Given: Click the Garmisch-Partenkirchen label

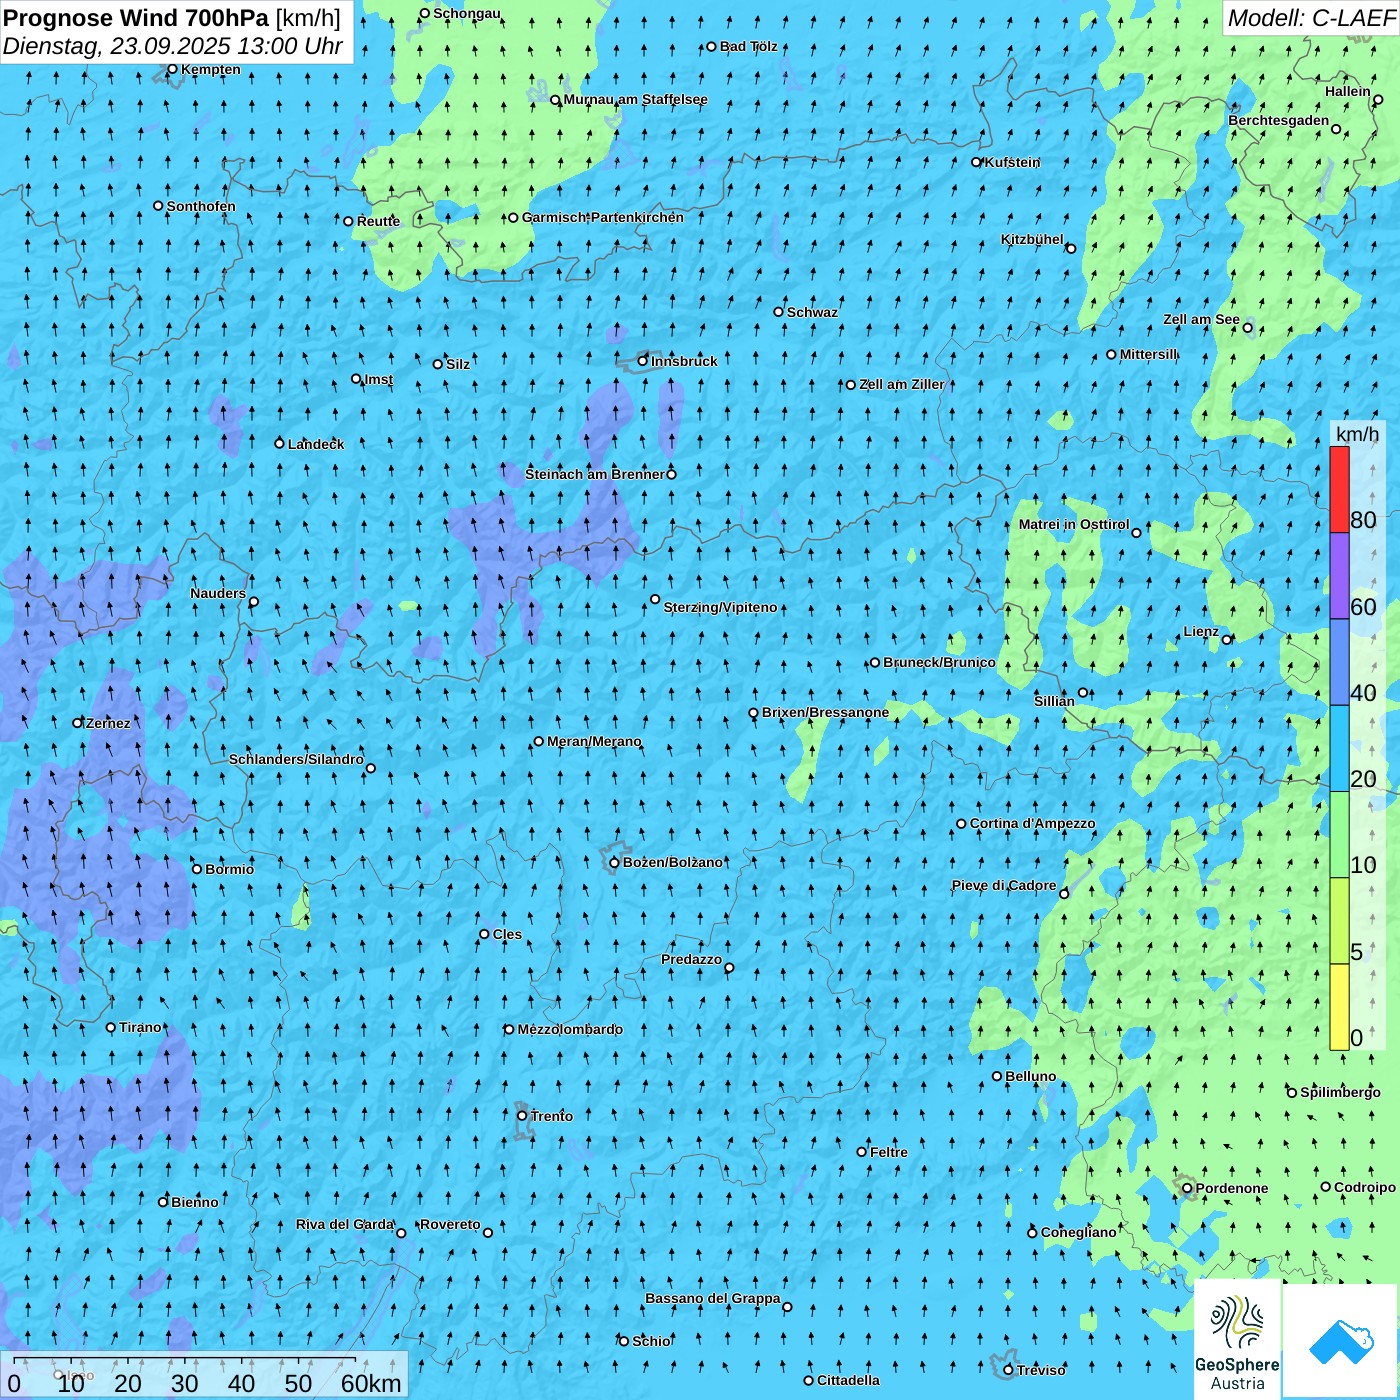Looking at the screenshot, I should pyautogui.click(x=603, y=217).
